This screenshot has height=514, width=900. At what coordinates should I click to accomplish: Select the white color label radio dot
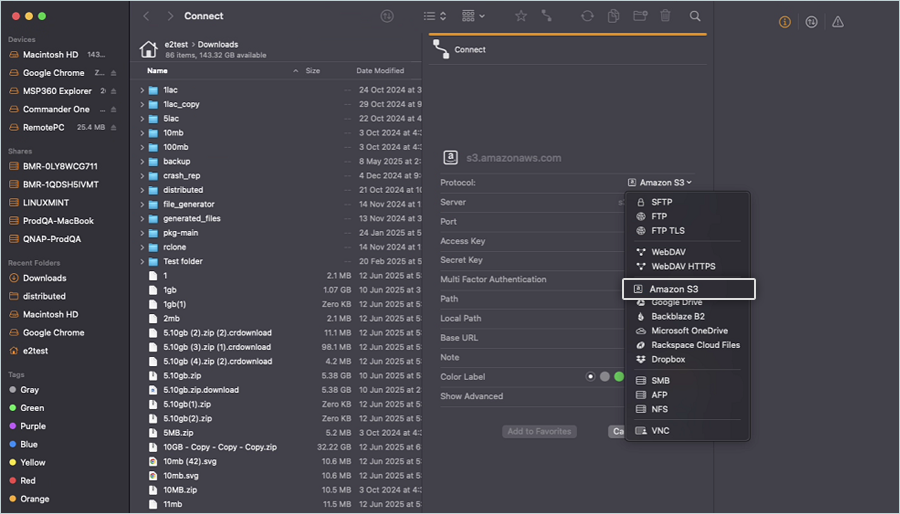point(591,377)
